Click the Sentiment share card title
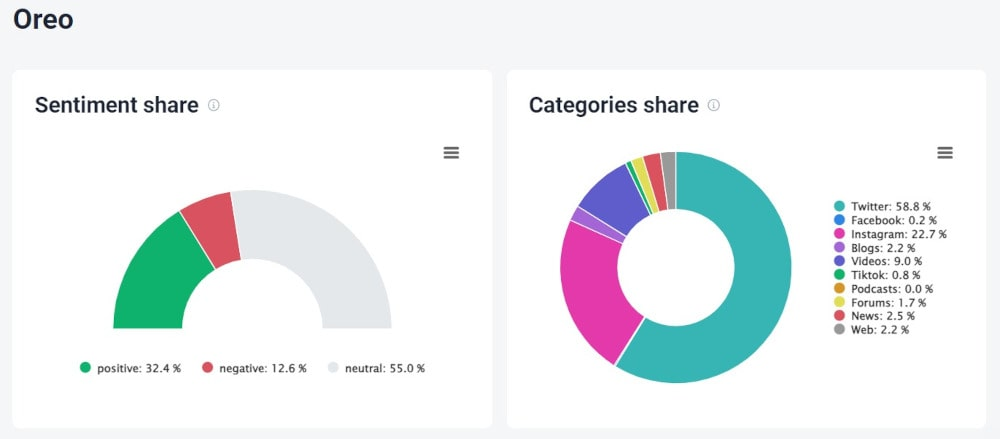The height and width of the screenshot is (439, 1000). 117,105
